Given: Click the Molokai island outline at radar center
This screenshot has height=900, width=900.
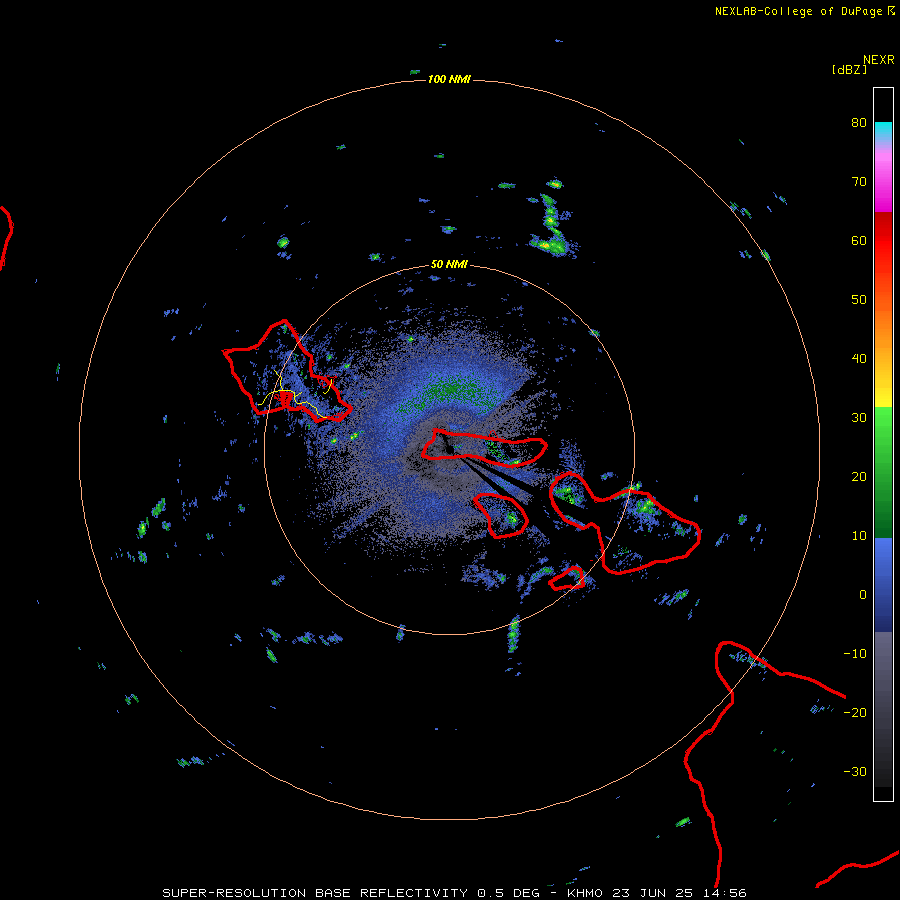Looking at the screenshot, I should 484,446.
